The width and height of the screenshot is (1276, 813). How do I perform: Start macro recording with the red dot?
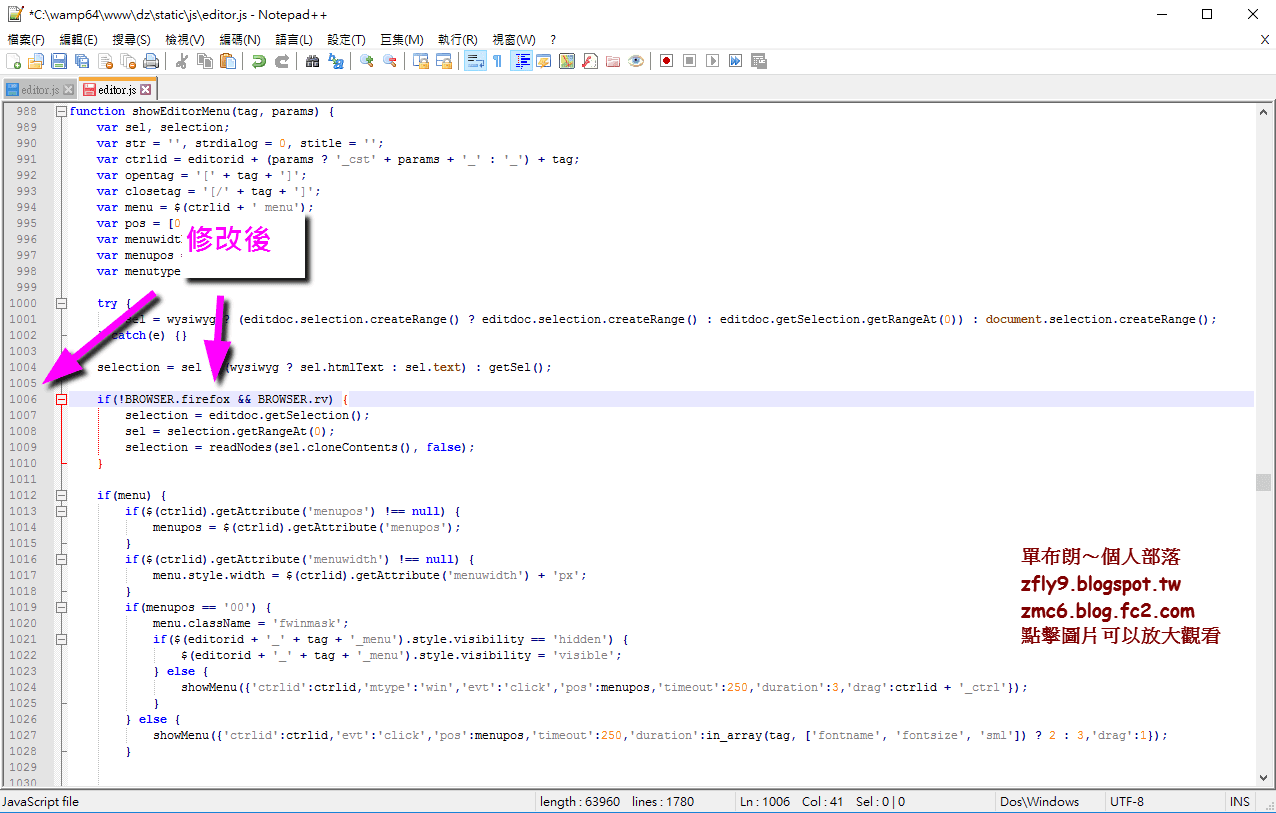click(666, 61)
